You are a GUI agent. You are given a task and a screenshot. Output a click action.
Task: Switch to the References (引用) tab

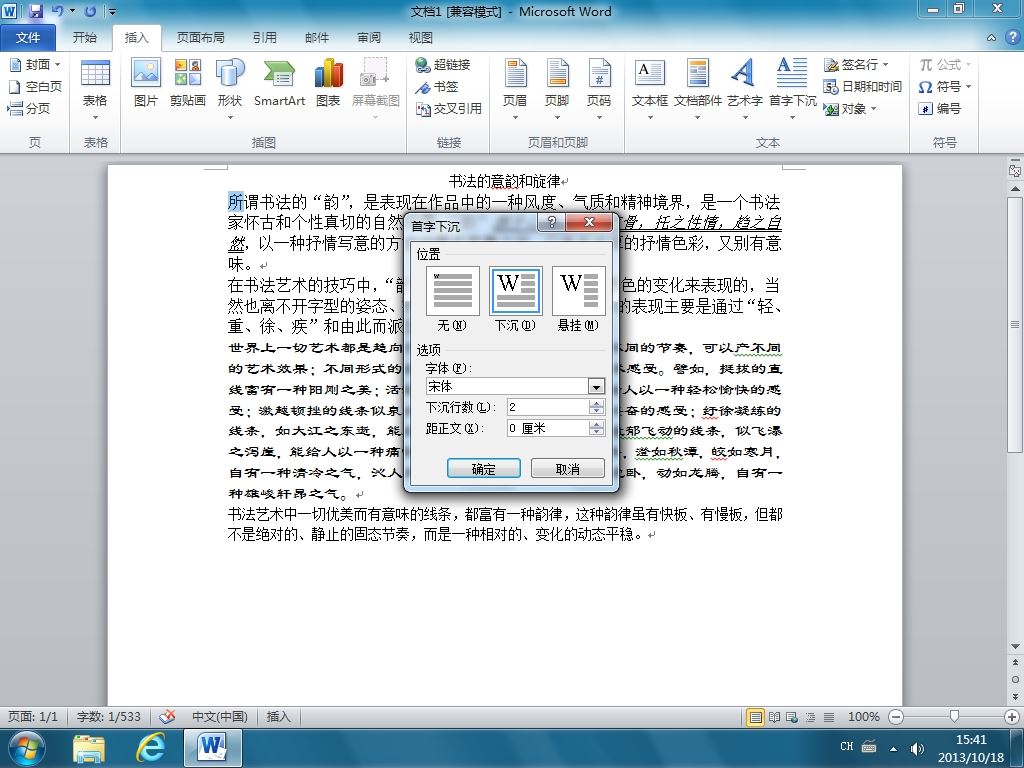point(264,37)
